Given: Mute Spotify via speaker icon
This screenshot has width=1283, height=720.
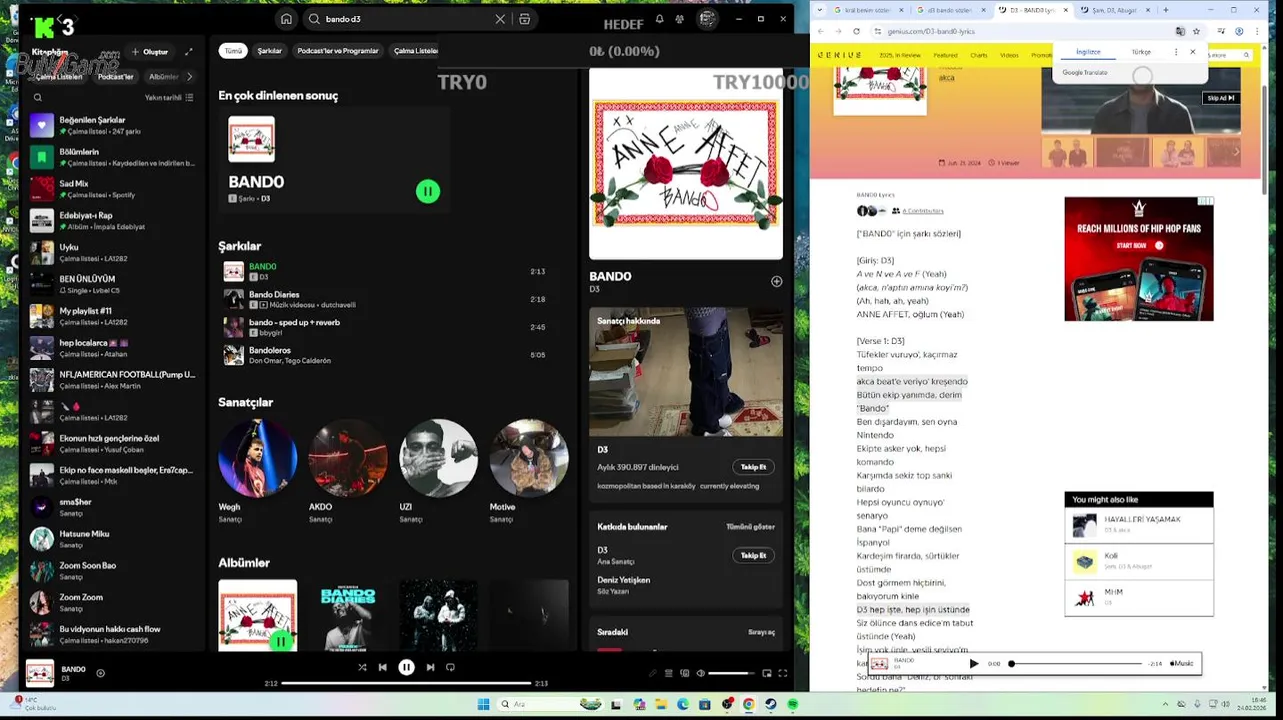Looking at the screenshot, I should pos(700,673).
